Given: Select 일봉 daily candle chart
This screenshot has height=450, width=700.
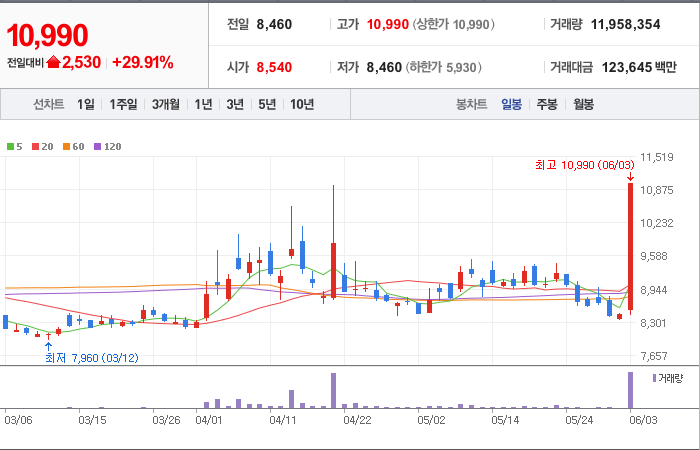Looking at the screenshot, I should 511,104.
